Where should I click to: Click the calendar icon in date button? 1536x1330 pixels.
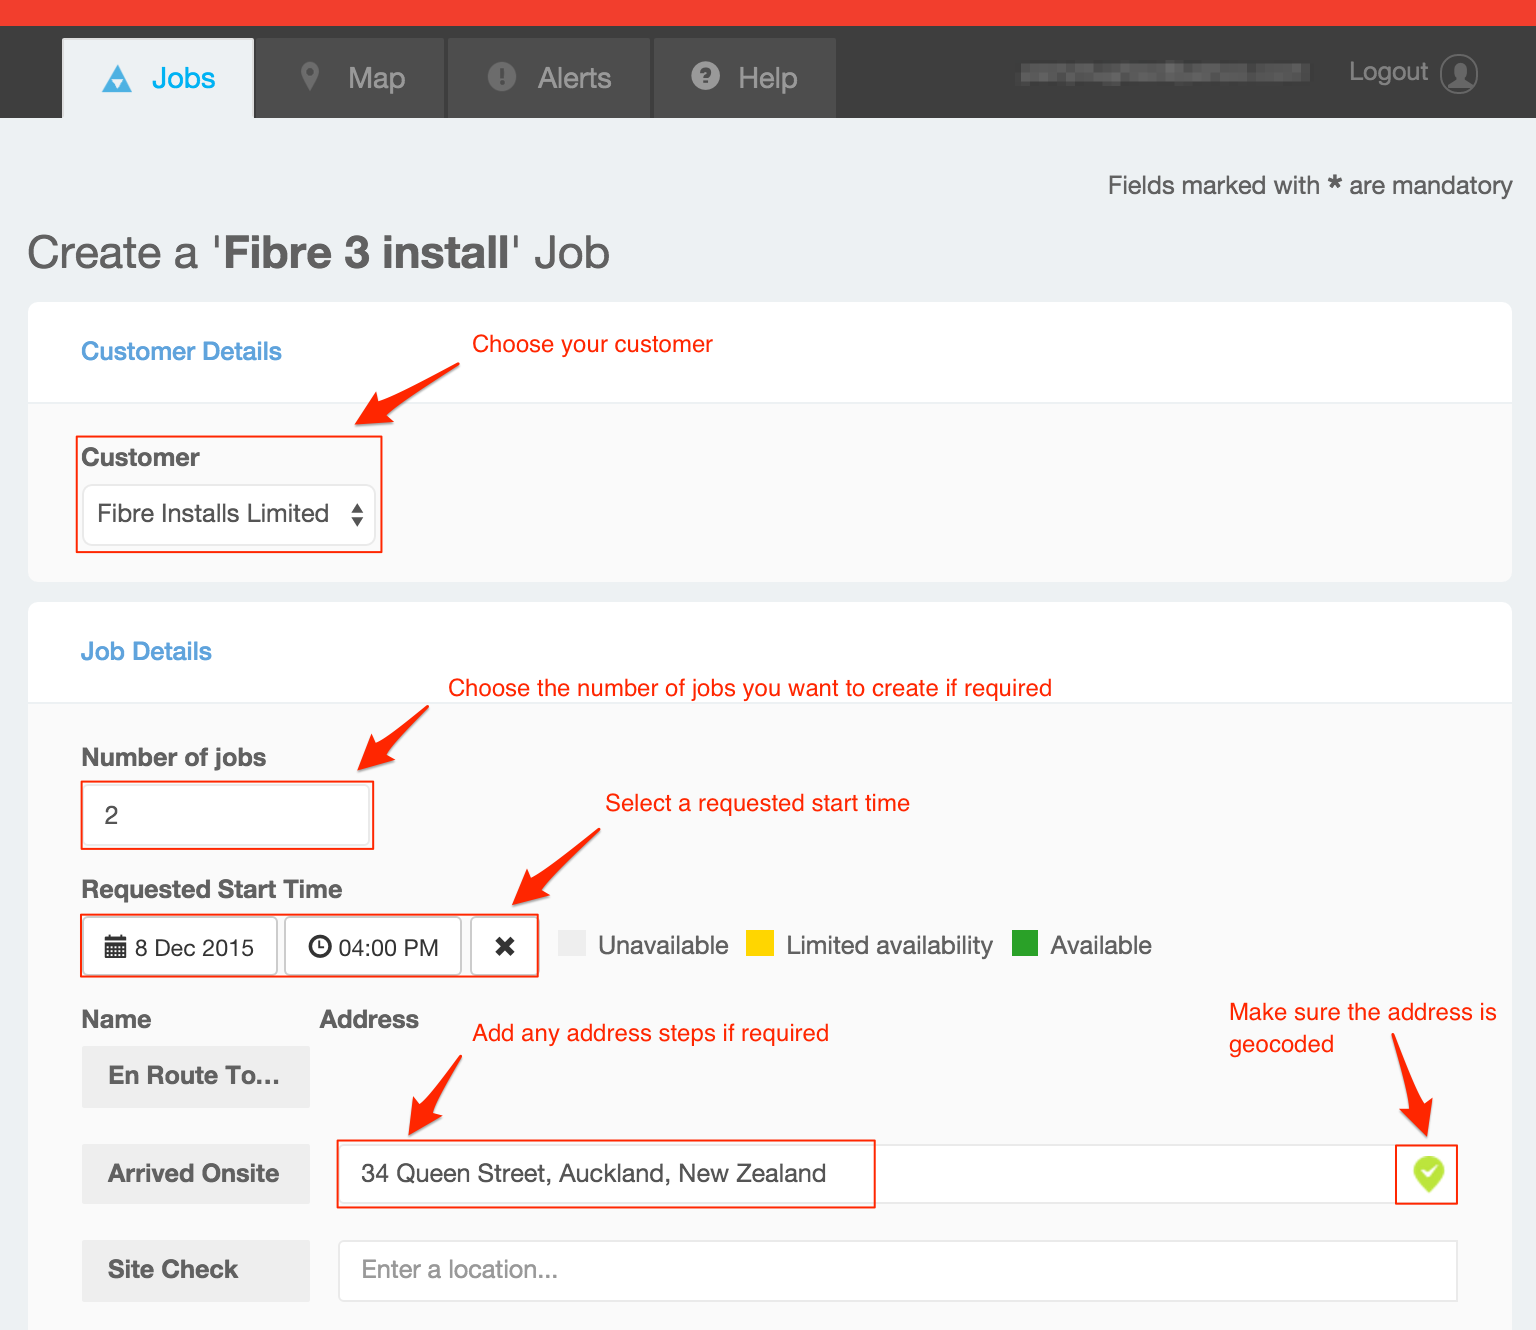tap(116, 947)
